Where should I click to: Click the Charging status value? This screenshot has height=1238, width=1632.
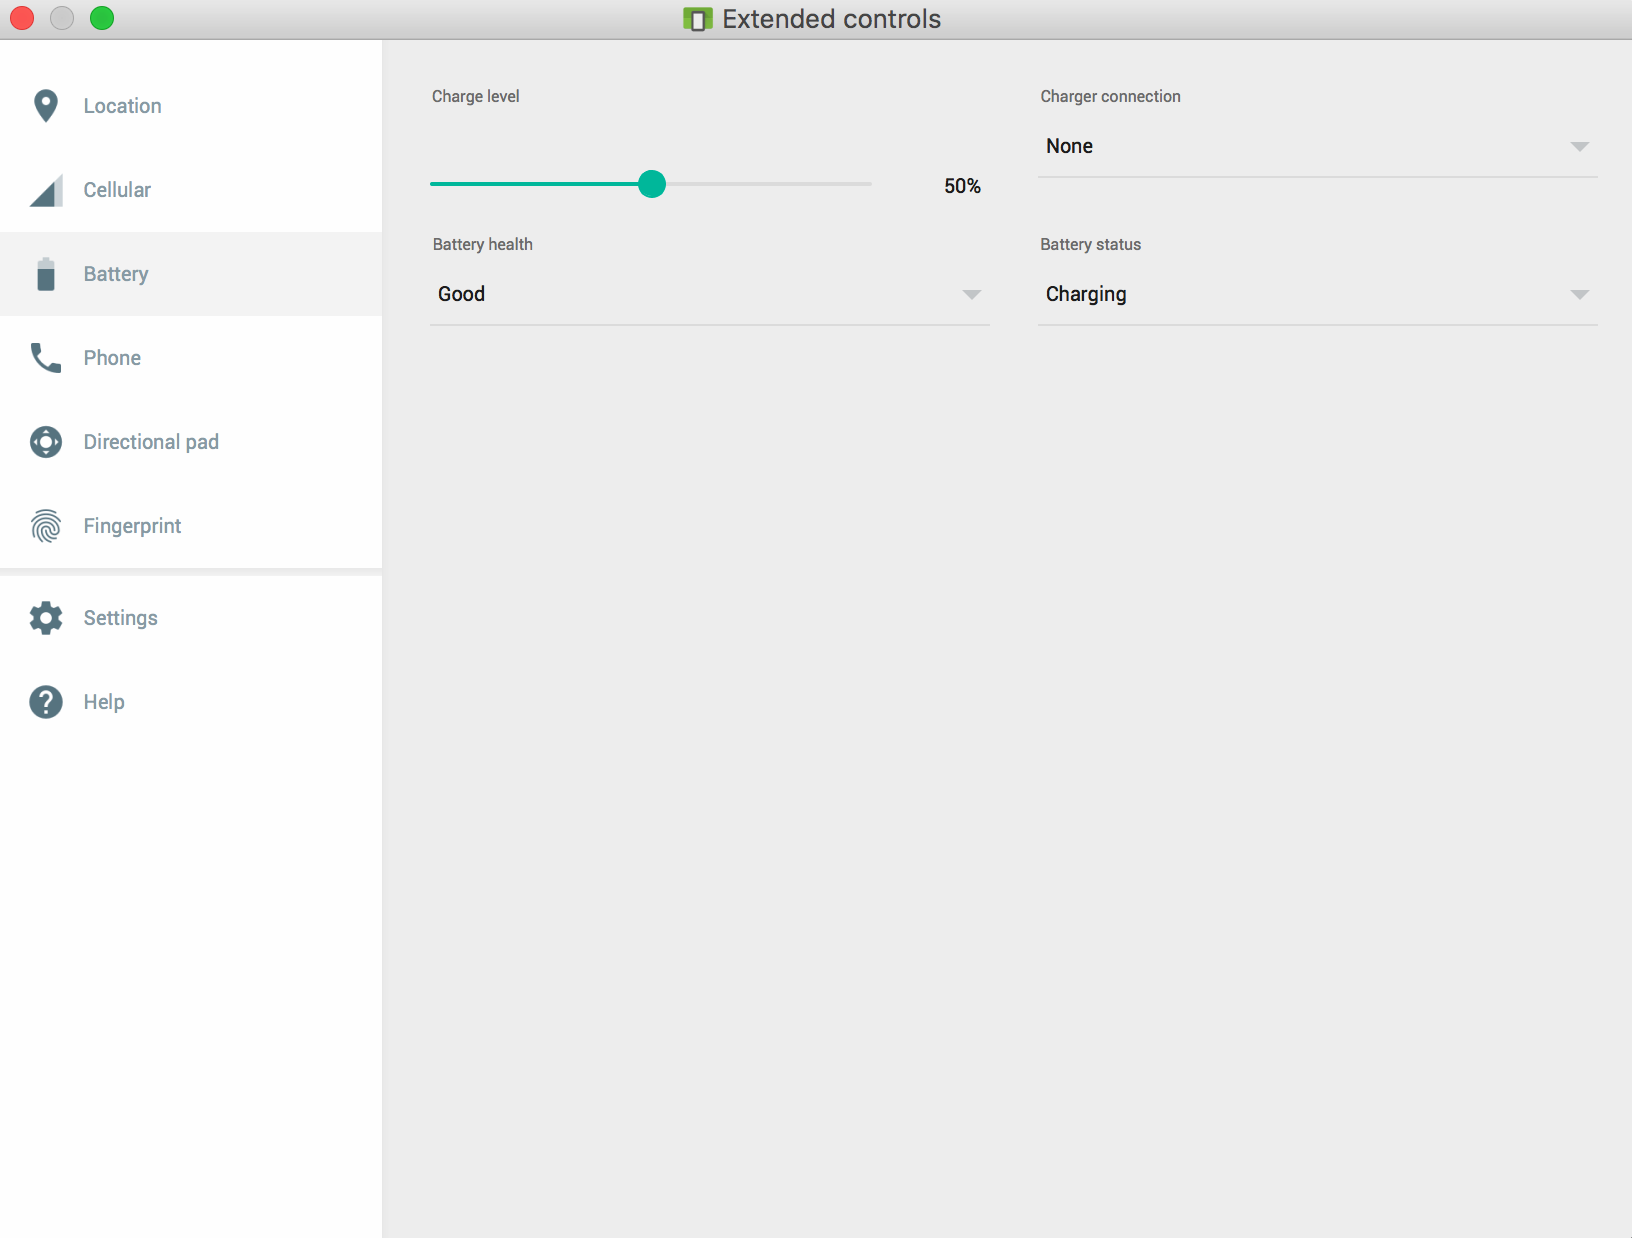click(x=1085, y=294)
